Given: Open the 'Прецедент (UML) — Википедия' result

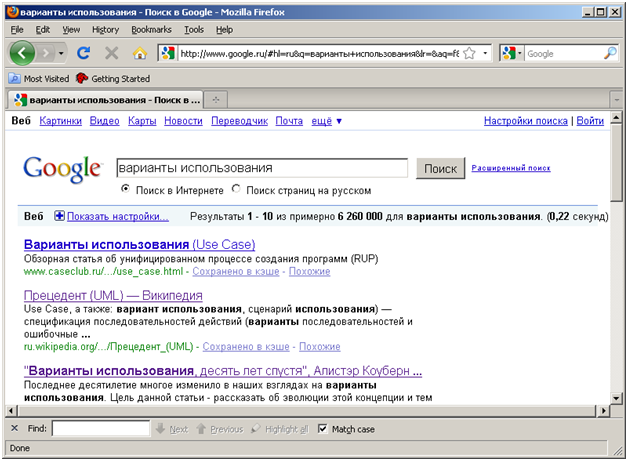Looking at the screenshot, I should click(x=112, y=296).
